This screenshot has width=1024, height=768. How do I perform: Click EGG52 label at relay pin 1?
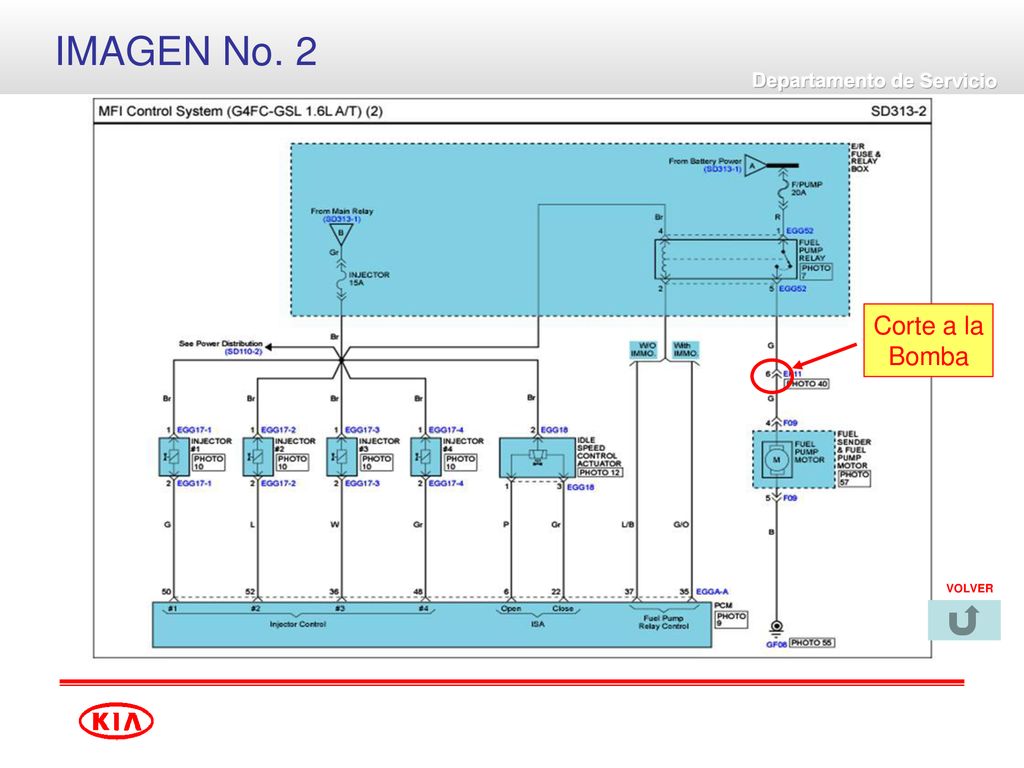coord(799,231)
